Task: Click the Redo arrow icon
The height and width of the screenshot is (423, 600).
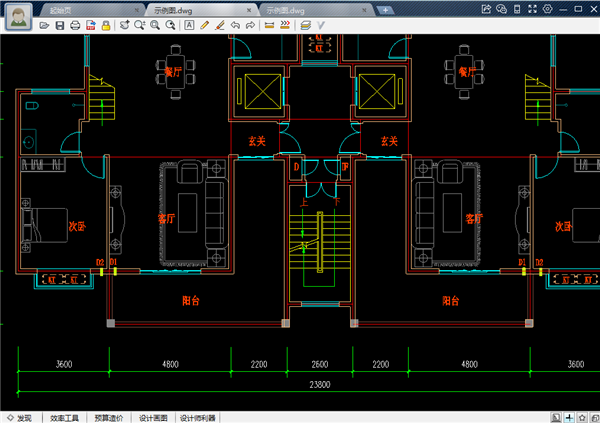Action: pyautogui.click(x=250, y=24)
